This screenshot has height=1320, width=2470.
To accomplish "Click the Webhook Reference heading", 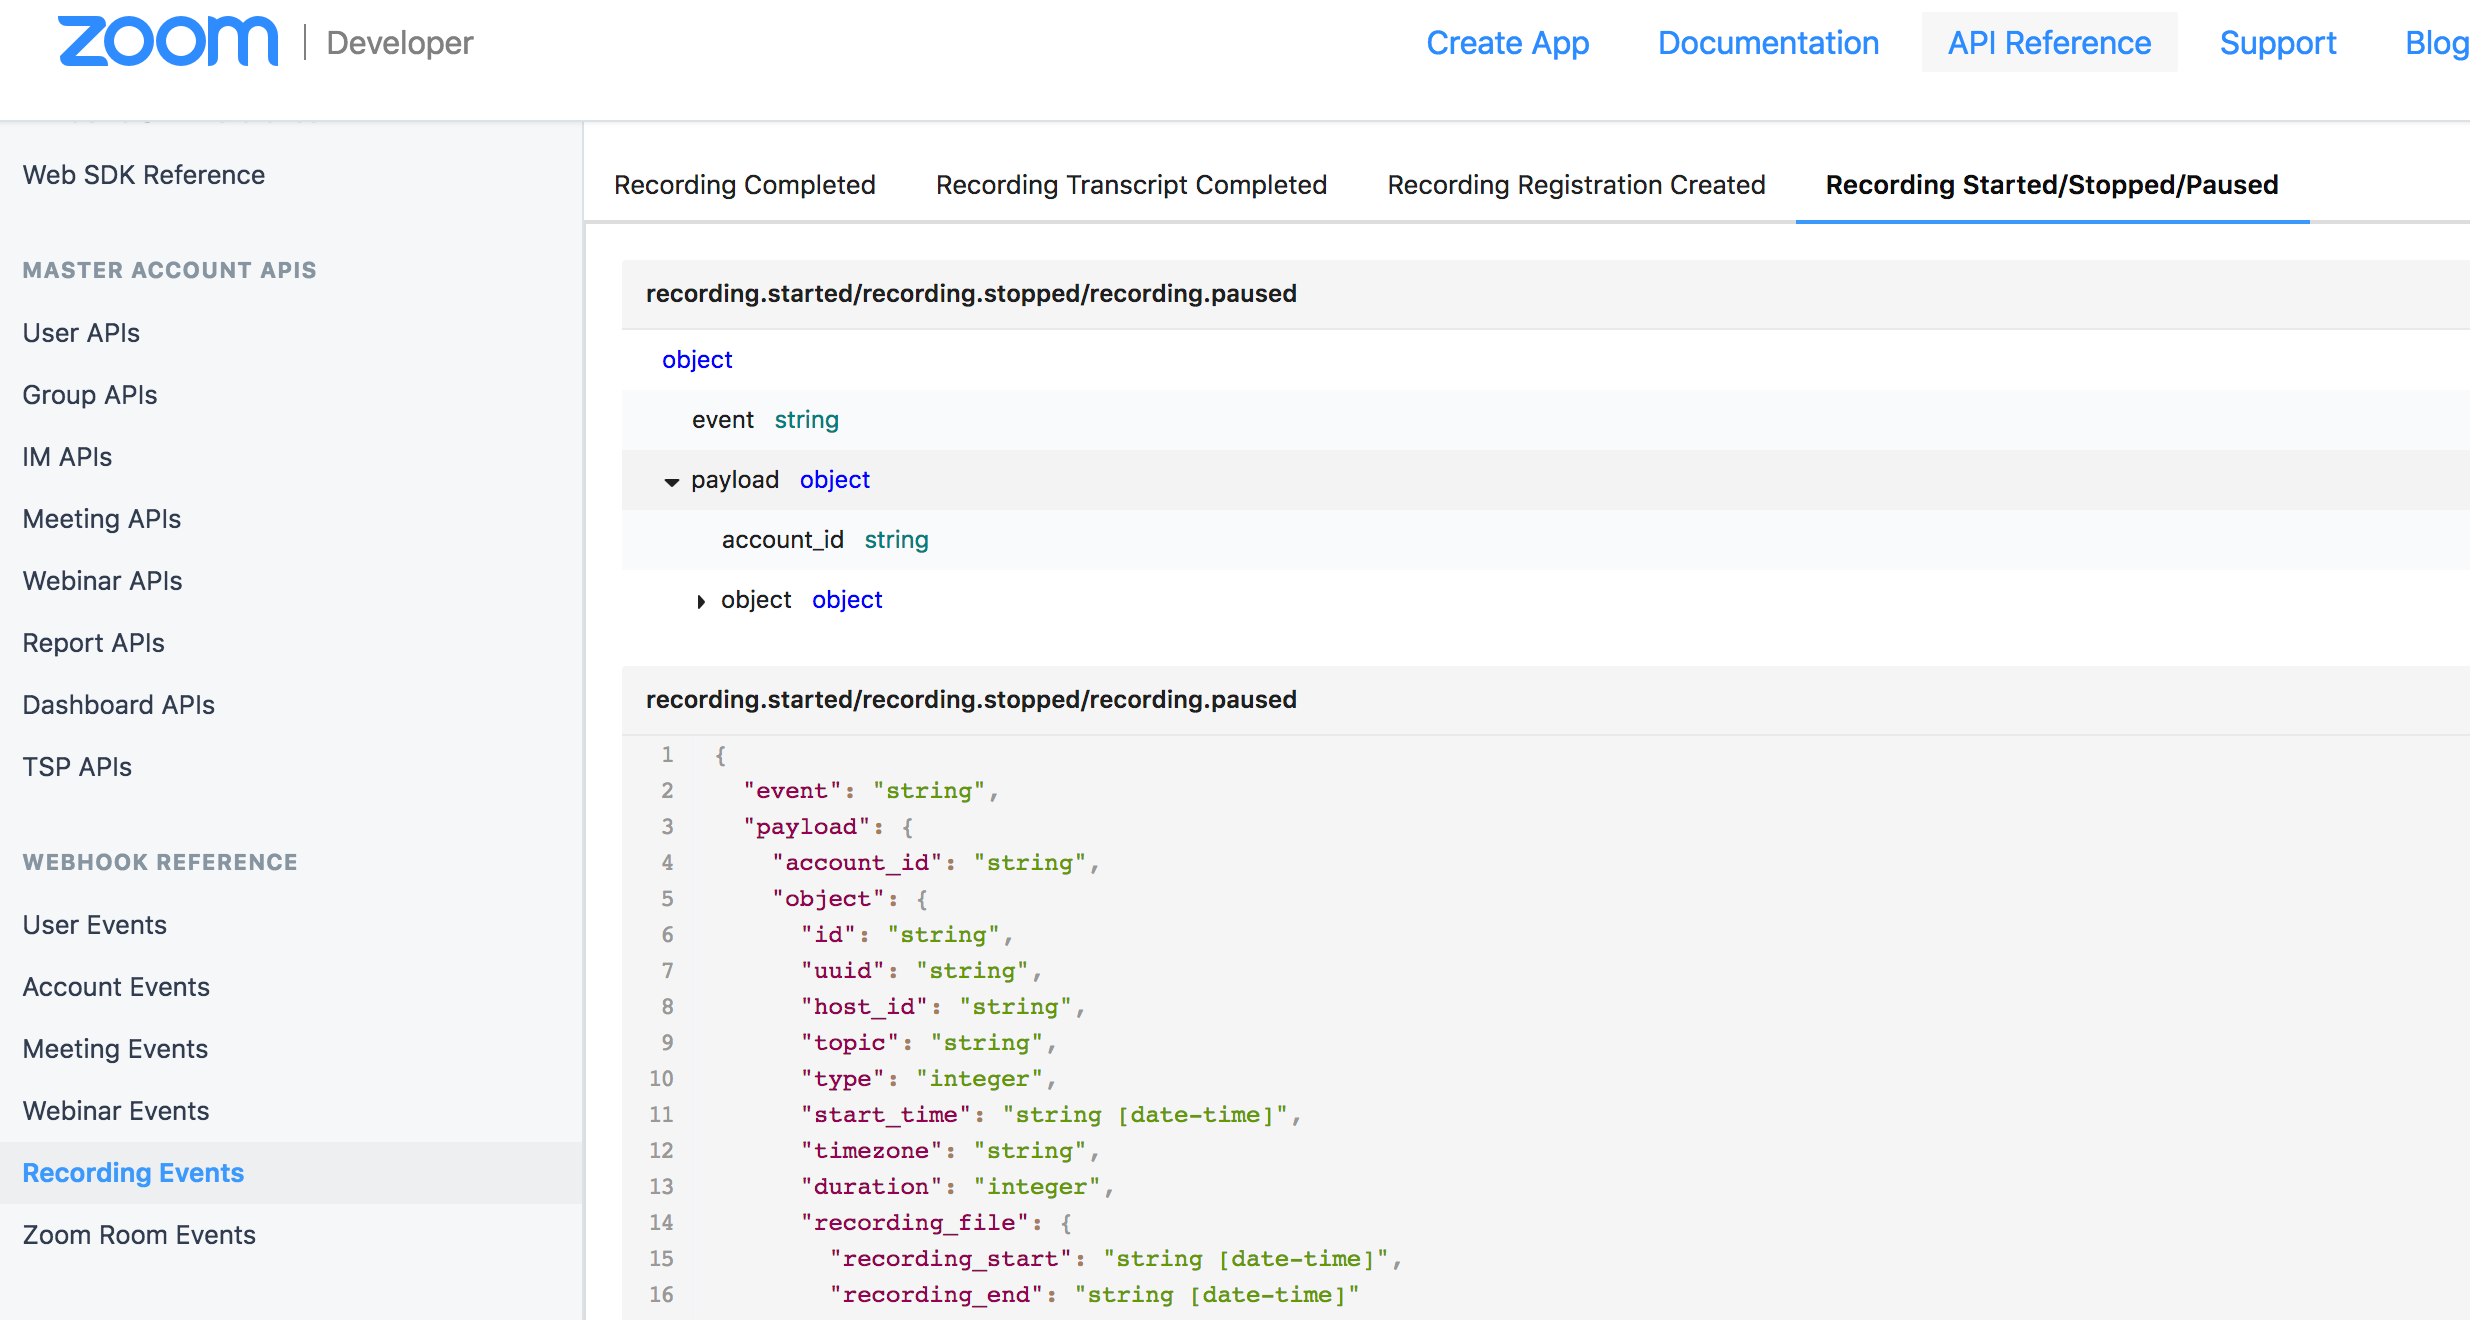I will [160, 862].
